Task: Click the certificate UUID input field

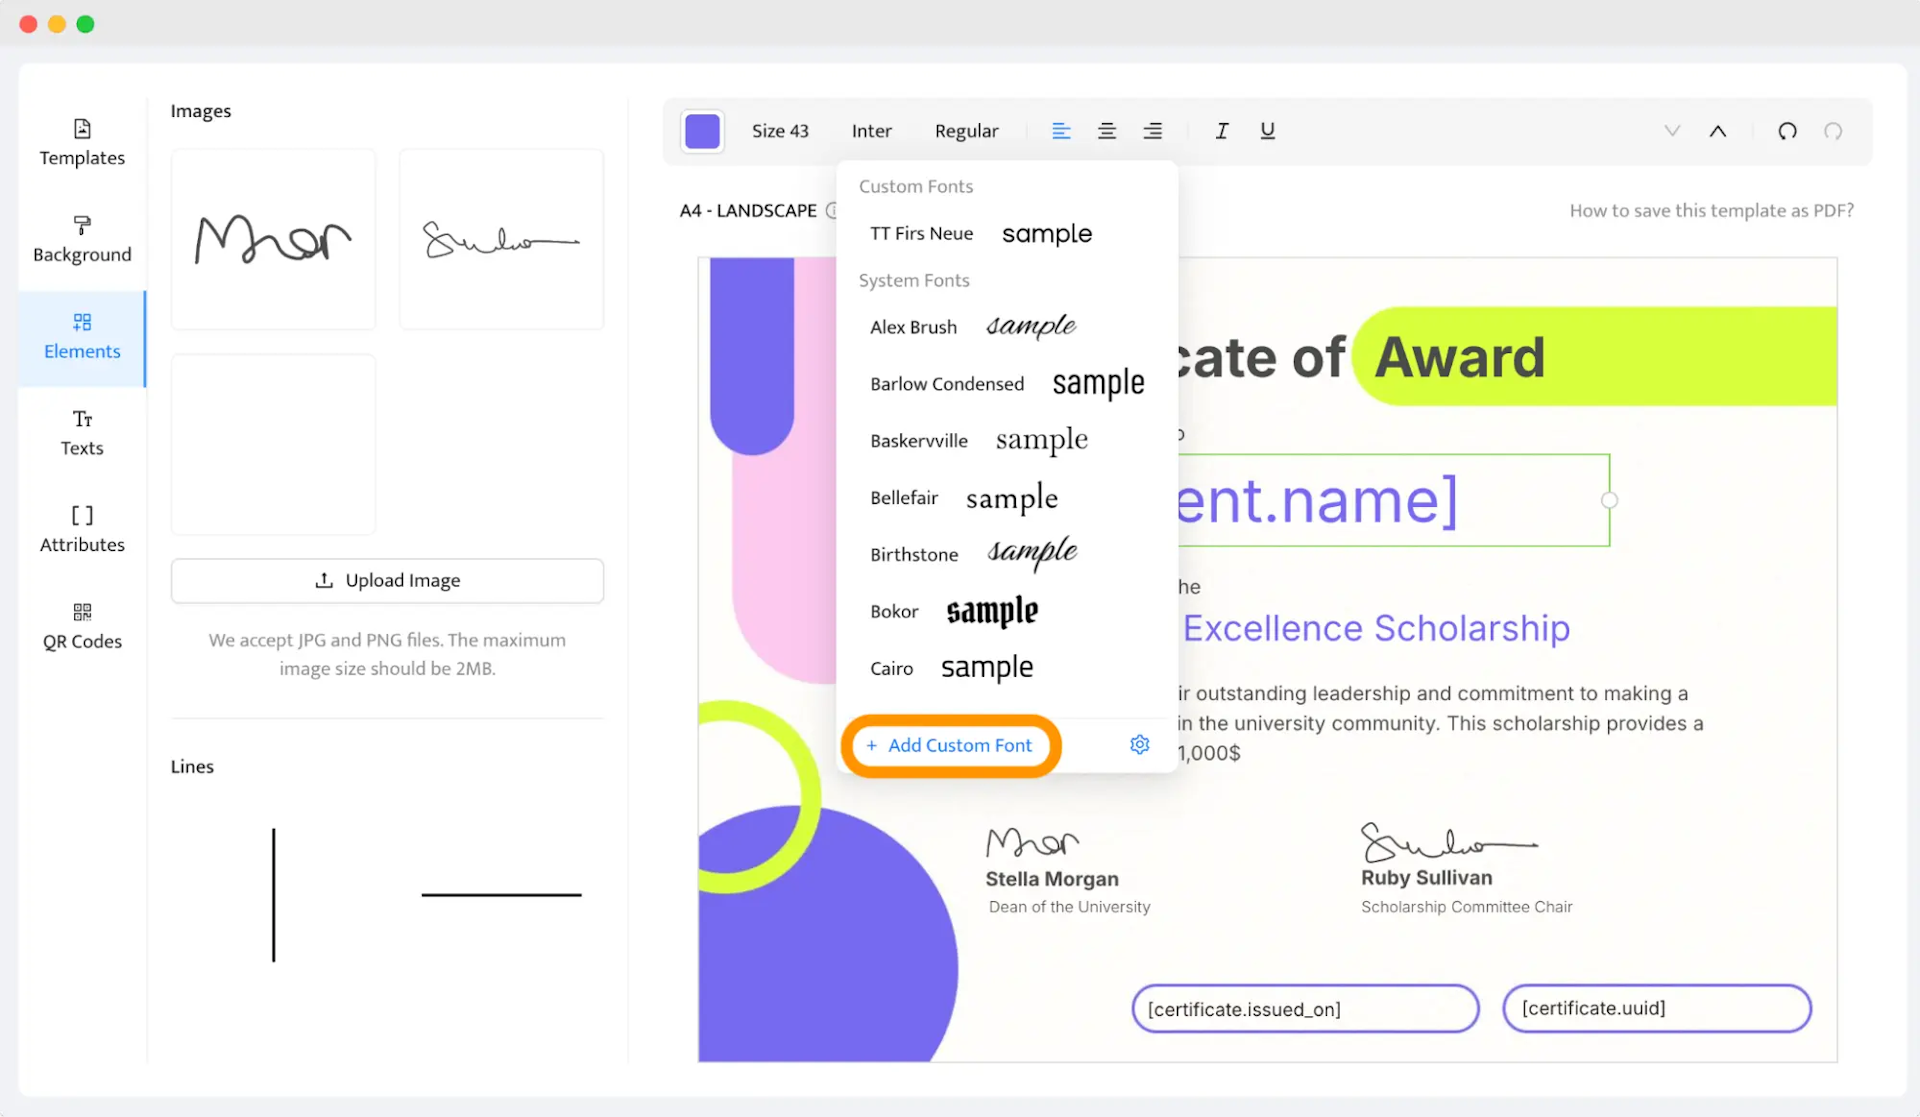Action: [1655, 1008]
